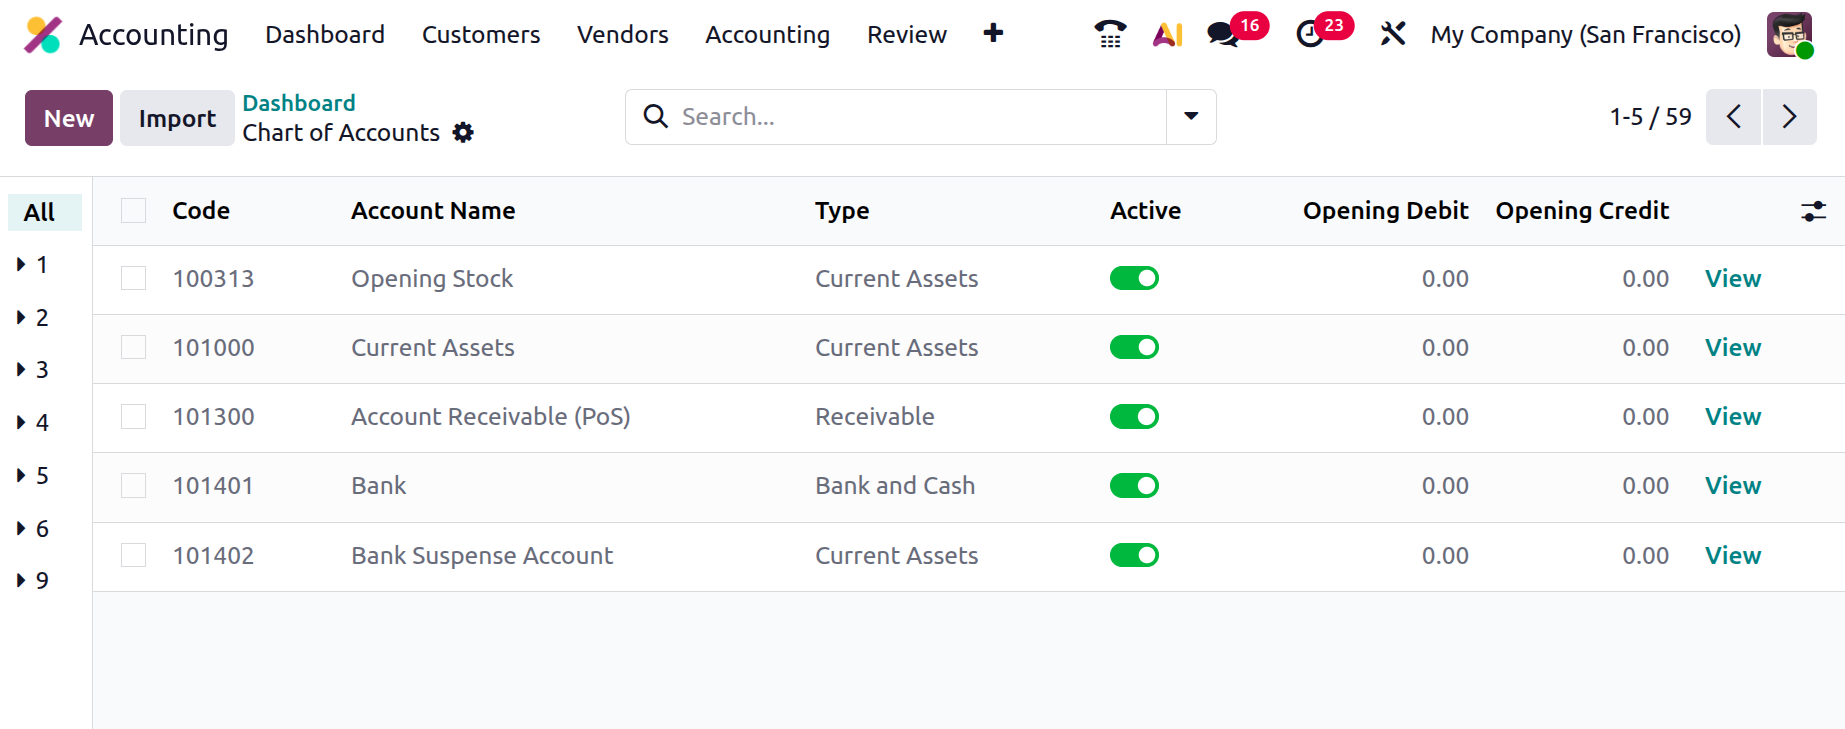
Task: Open the AI assistant icon
Action: pyautogui.click(x=1167, y=35)
